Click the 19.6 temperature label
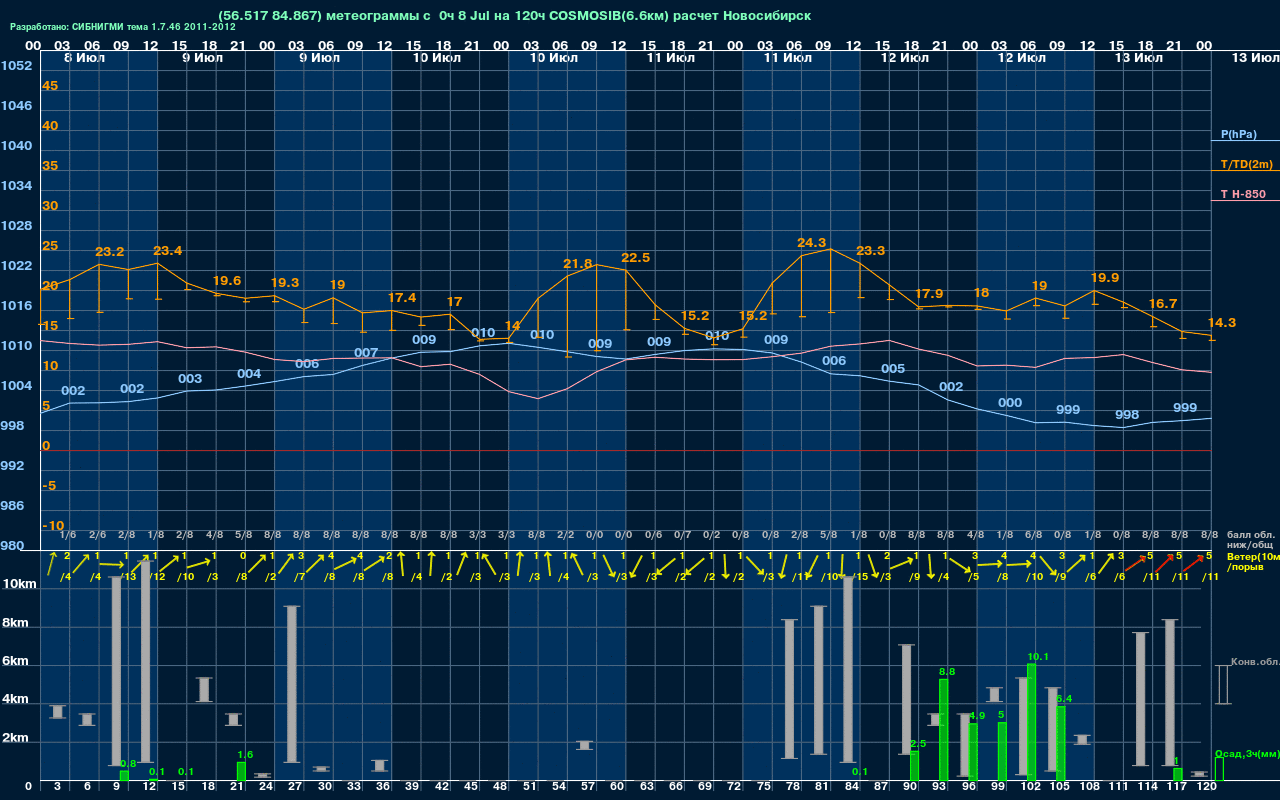 coord(227,281)
